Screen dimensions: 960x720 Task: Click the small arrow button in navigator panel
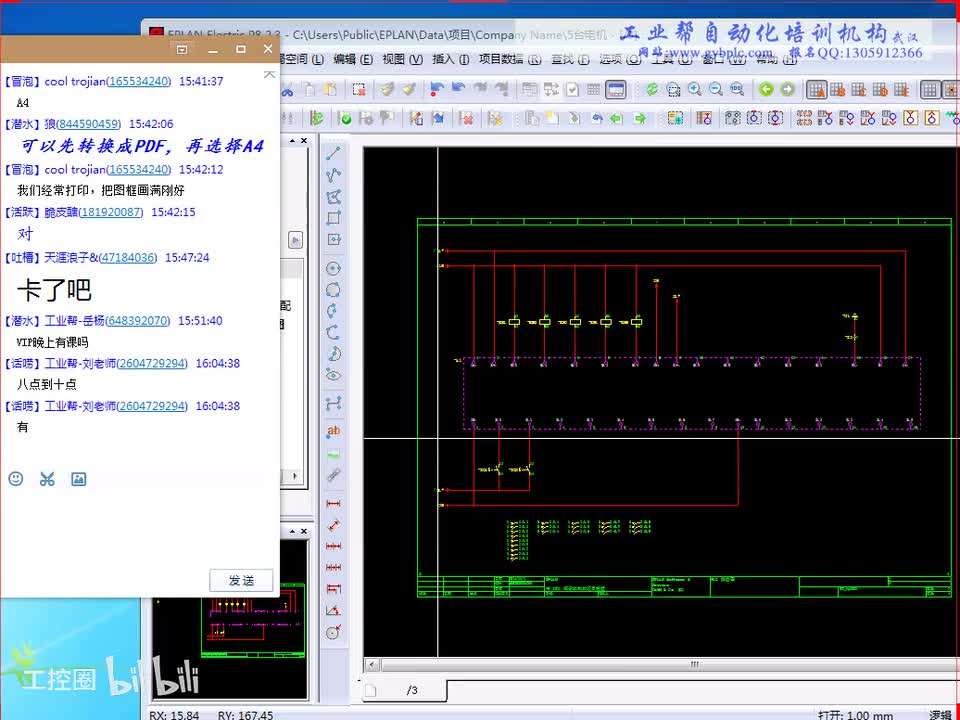point(295,240)
